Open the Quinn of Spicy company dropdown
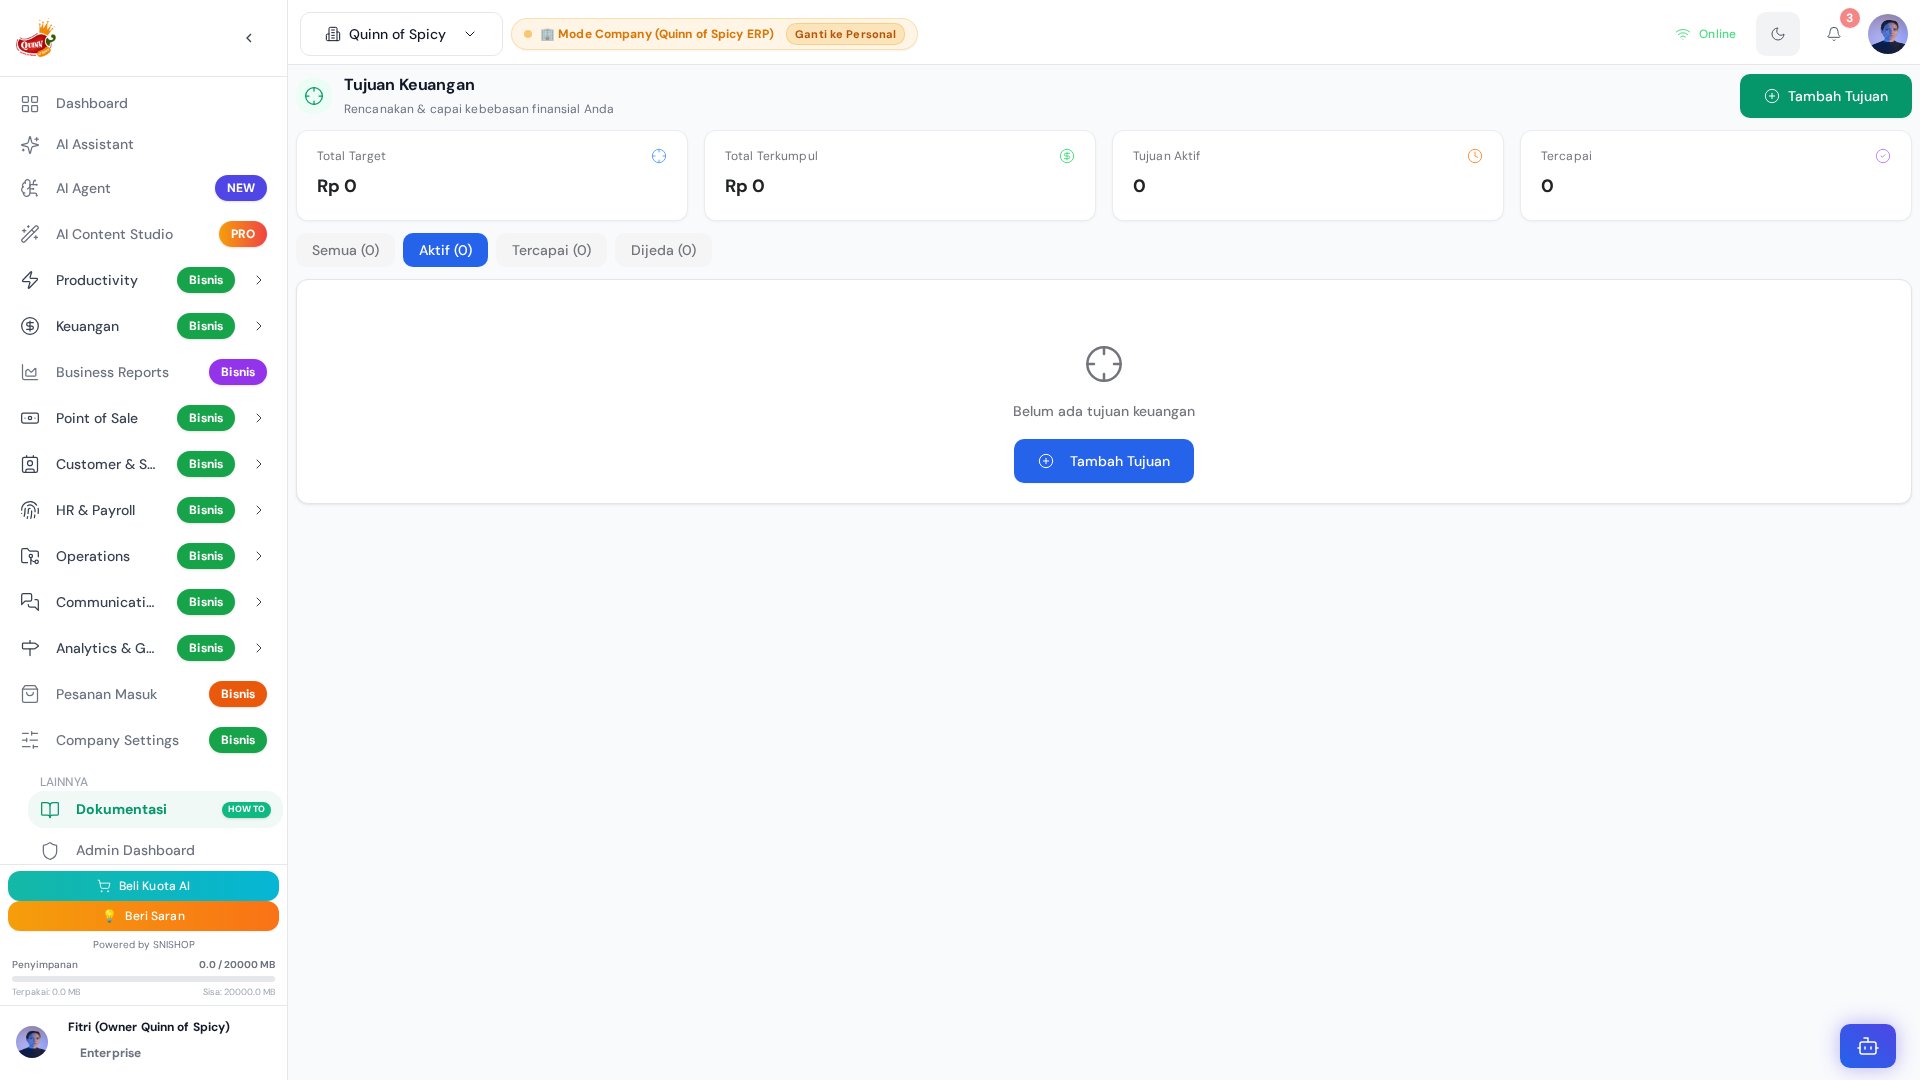This screenshot has width=1920, height=1080. pos(401,34)
